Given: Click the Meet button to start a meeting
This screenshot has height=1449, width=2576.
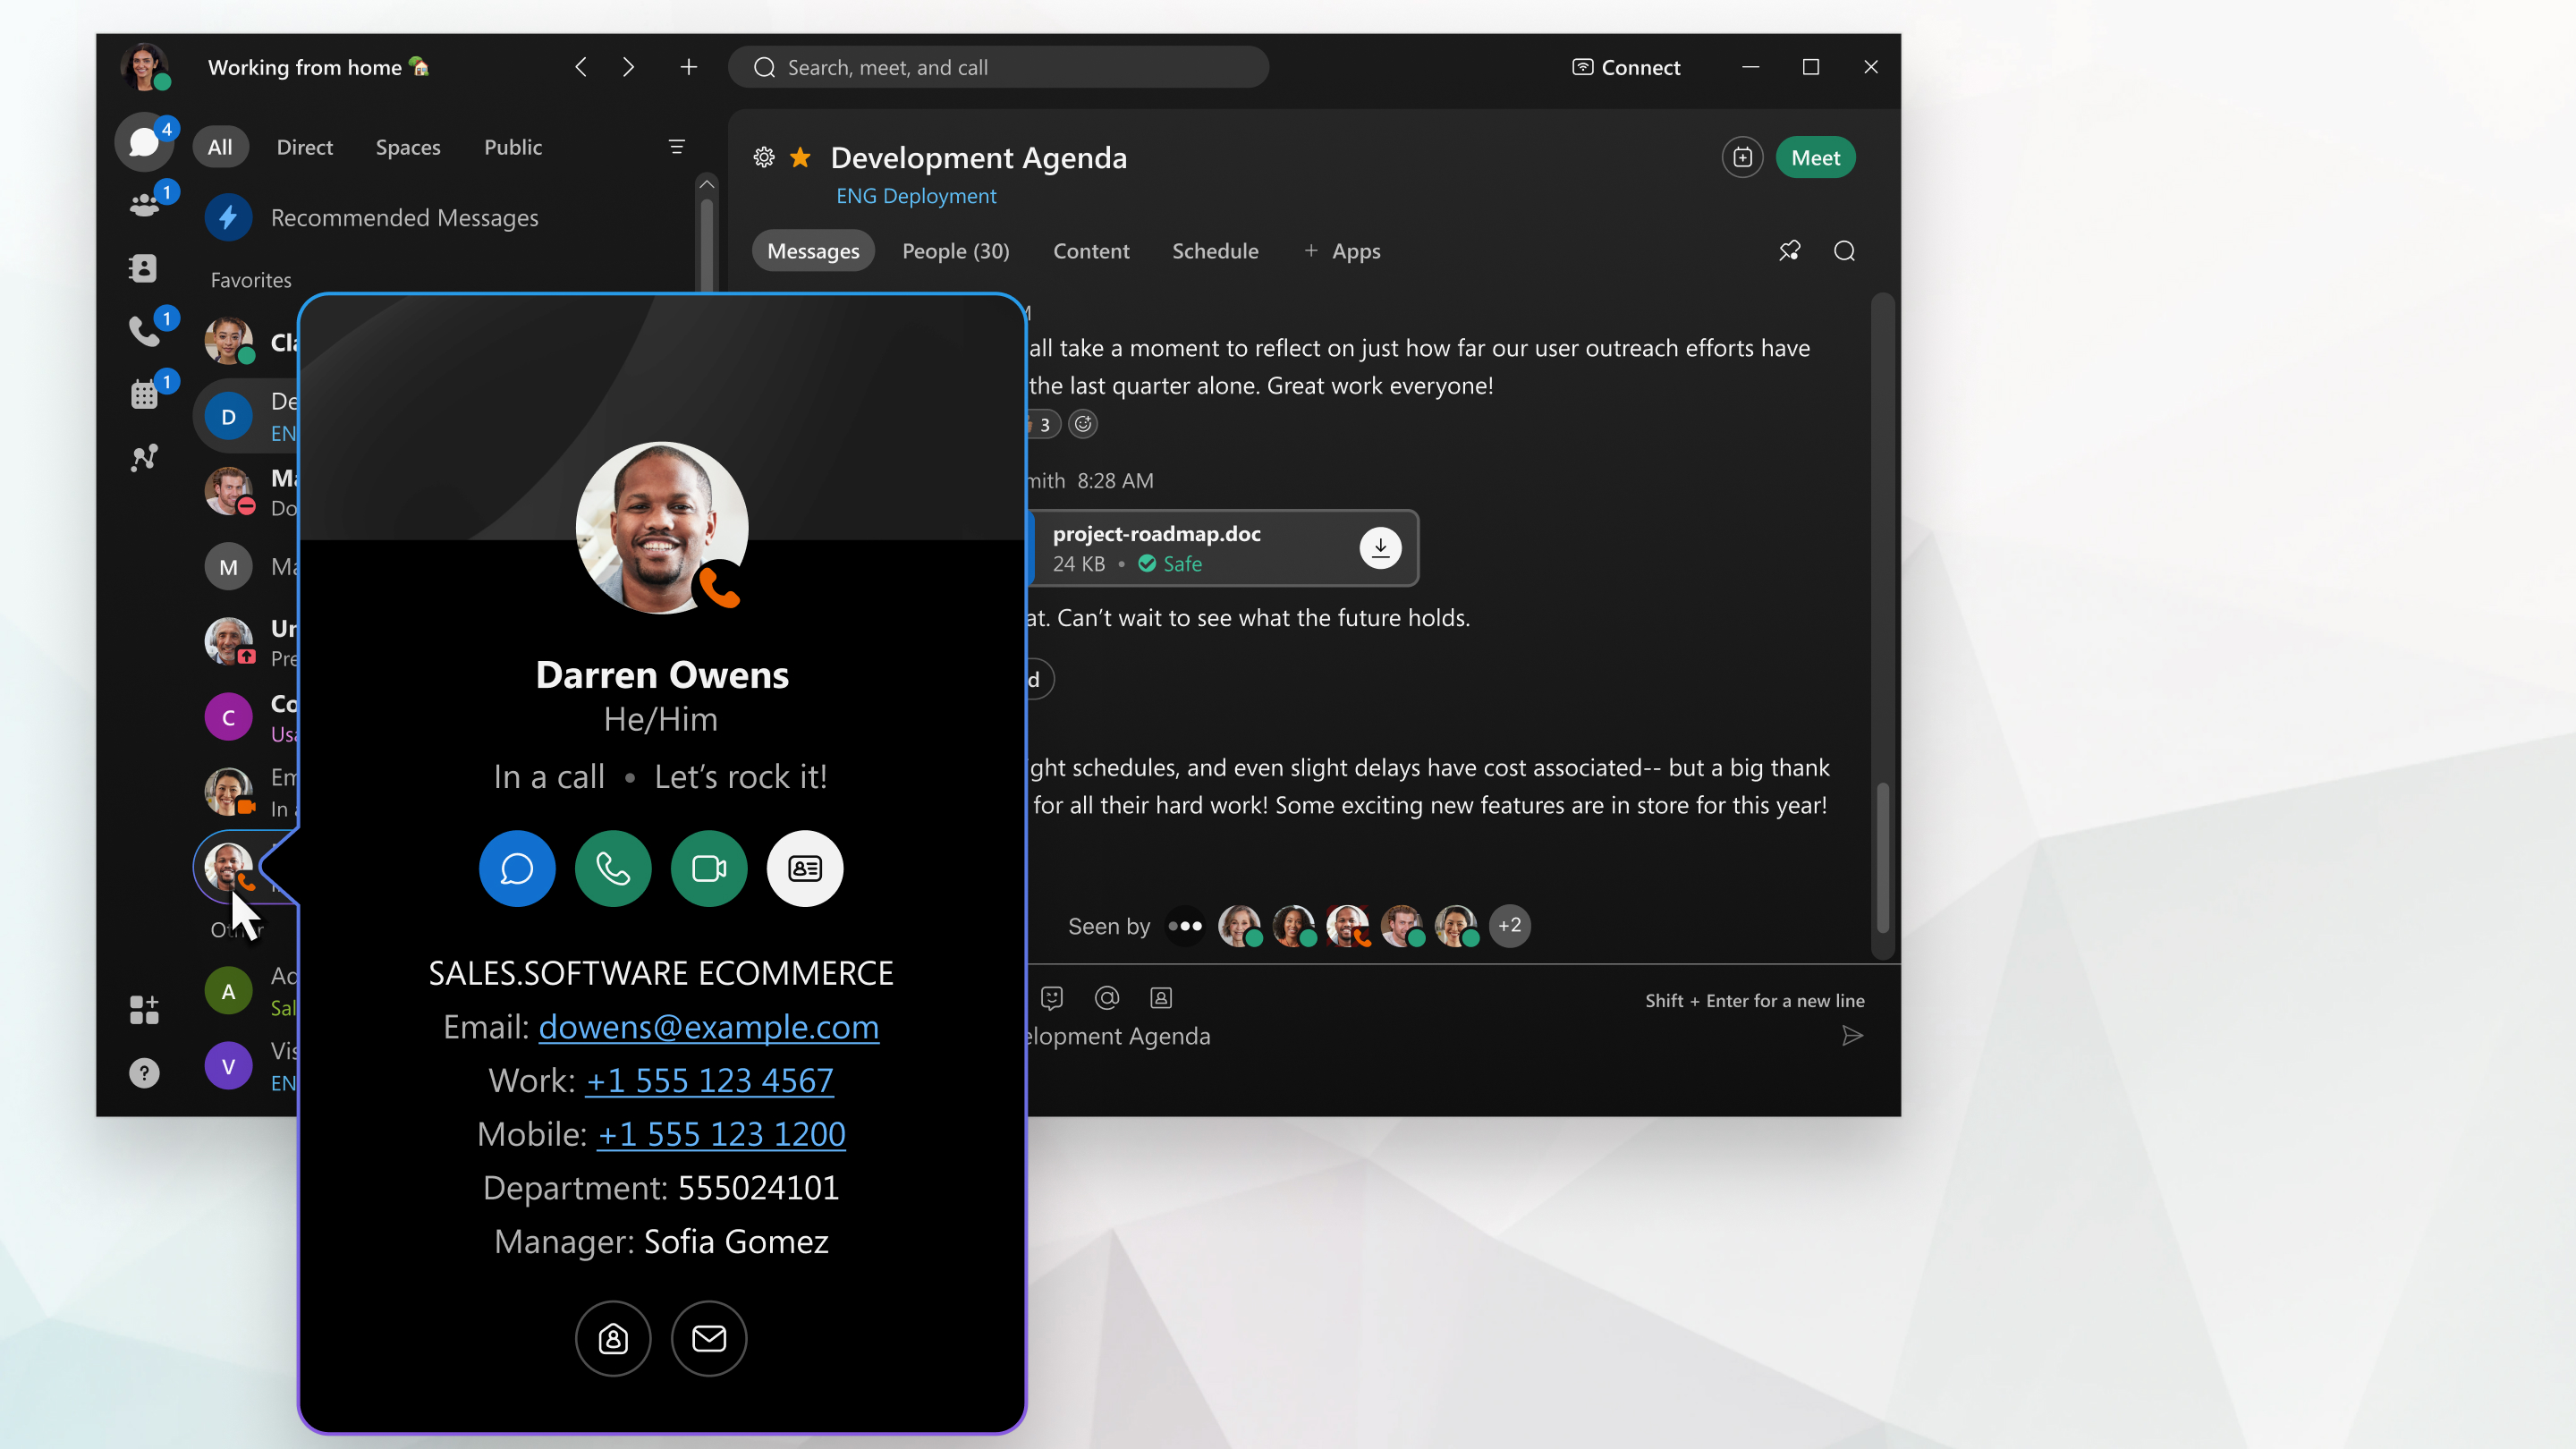Looking at the screenshot, I should [x=1815, y=156].
